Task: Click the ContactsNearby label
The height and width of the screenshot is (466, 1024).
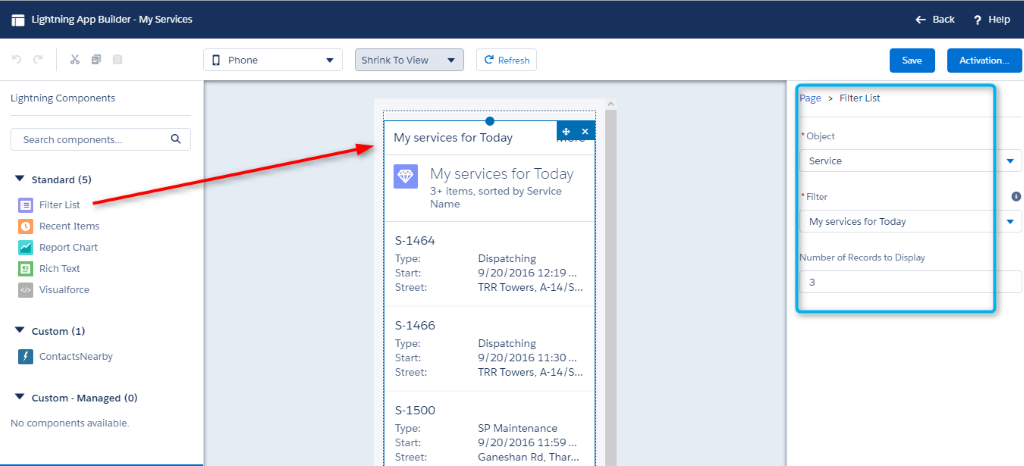Action: tap(76, 356)
